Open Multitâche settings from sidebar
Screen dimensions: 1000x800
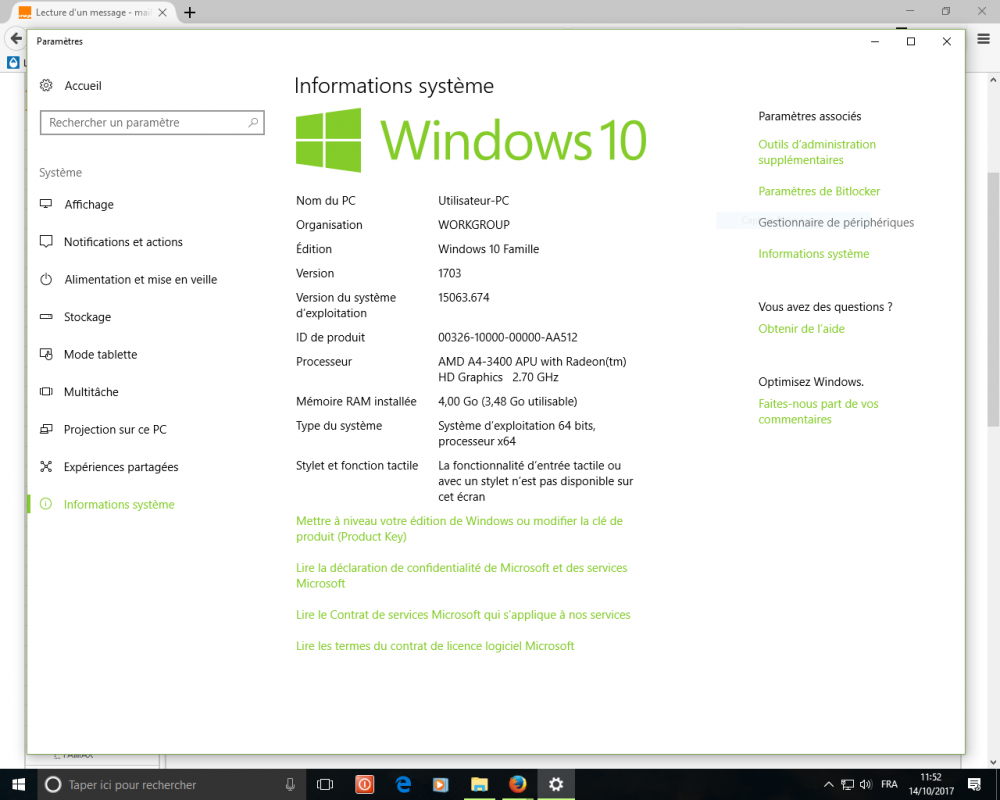pos(92,391)
